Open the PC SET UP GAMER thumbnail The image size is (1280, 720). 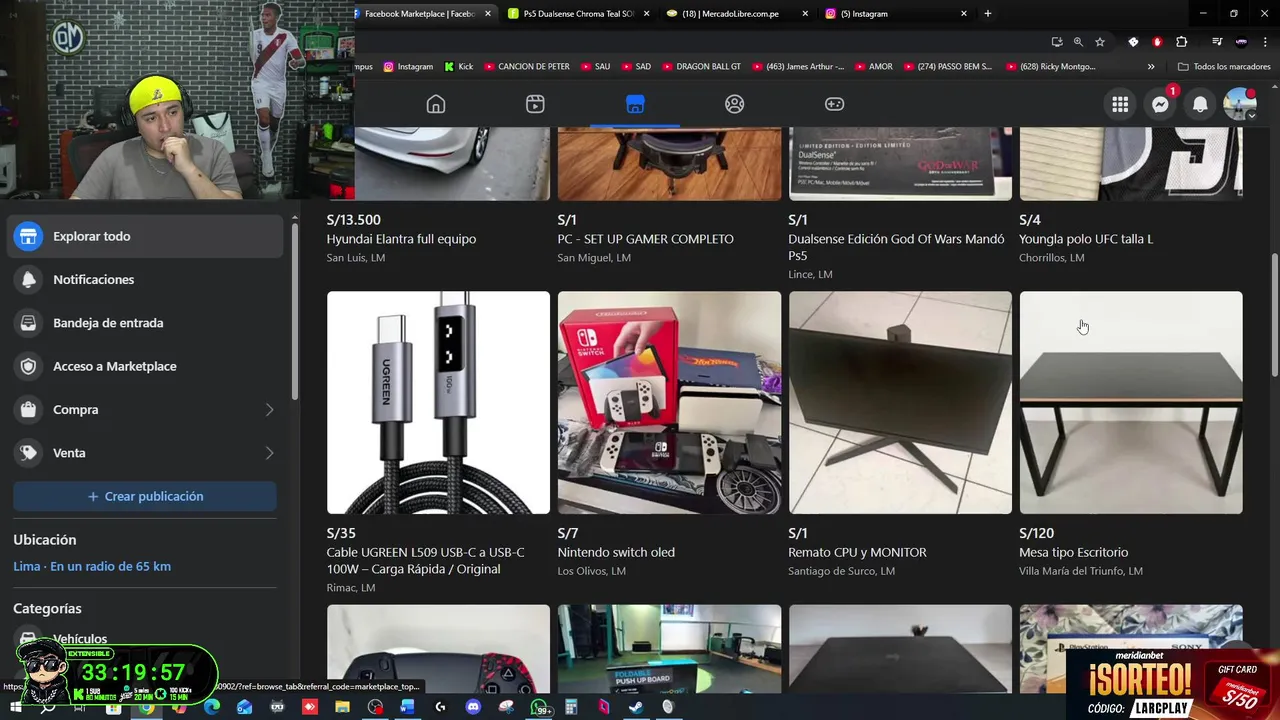[669, 164]
